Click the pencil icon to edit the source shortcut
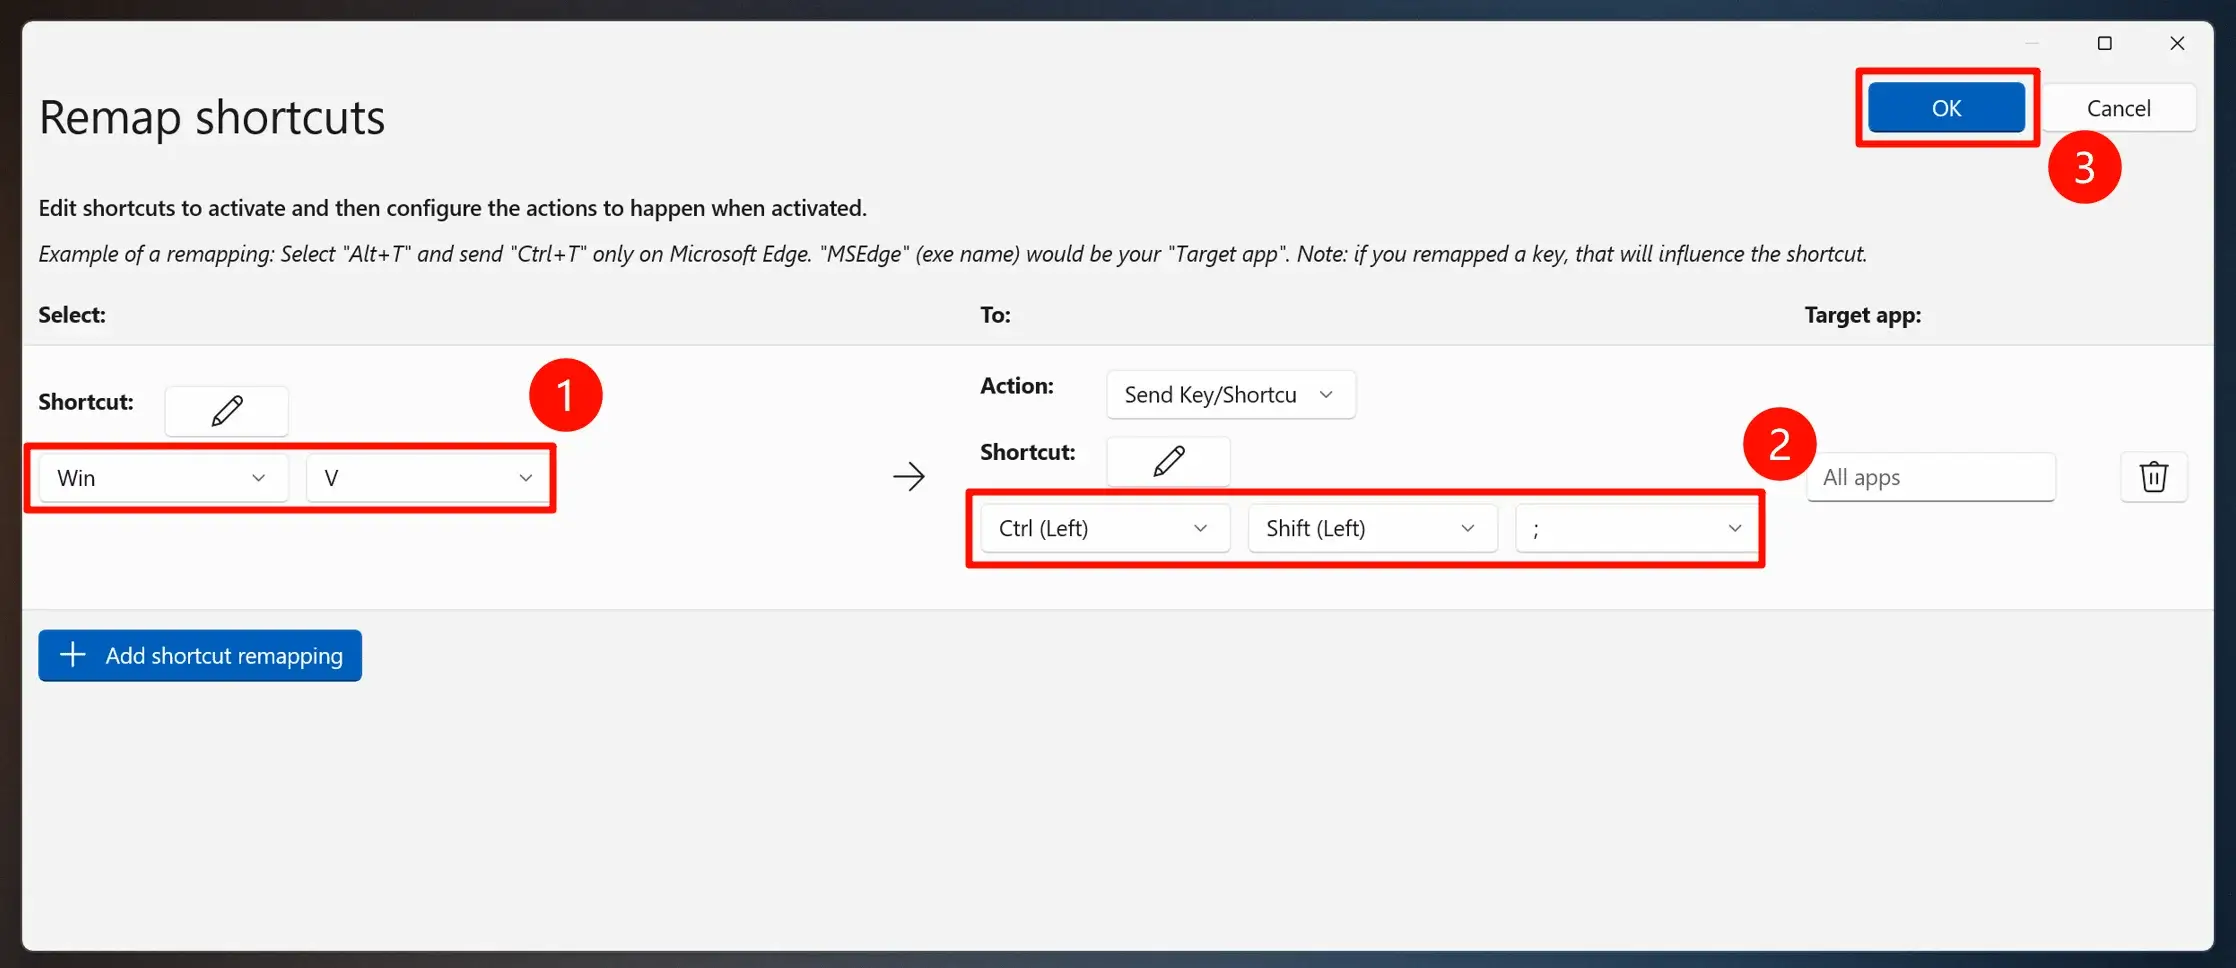The height and width of the screenshot is (968, 2236). pyautogui.click(x=226, y=411)
